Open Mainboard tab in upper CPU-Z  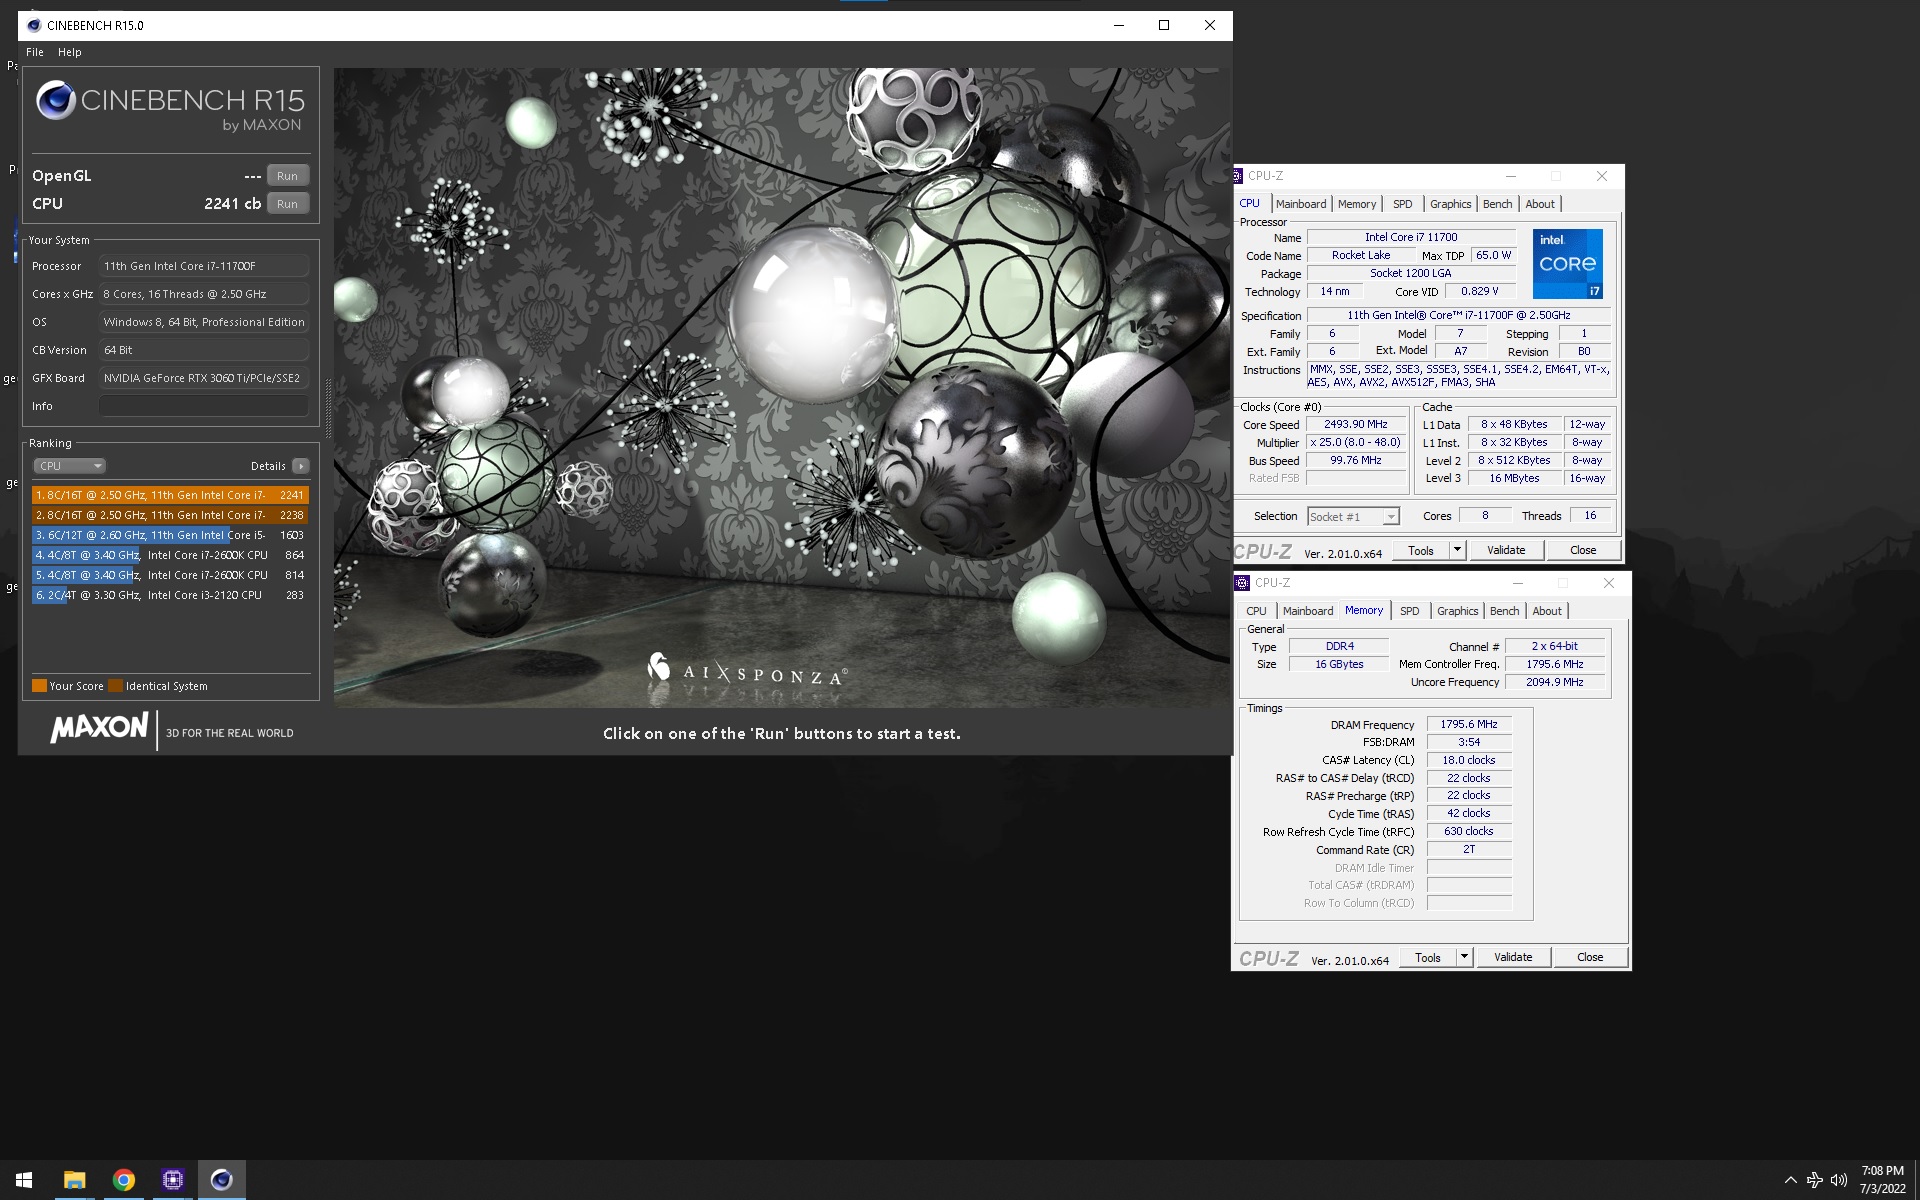[1301, 204]
